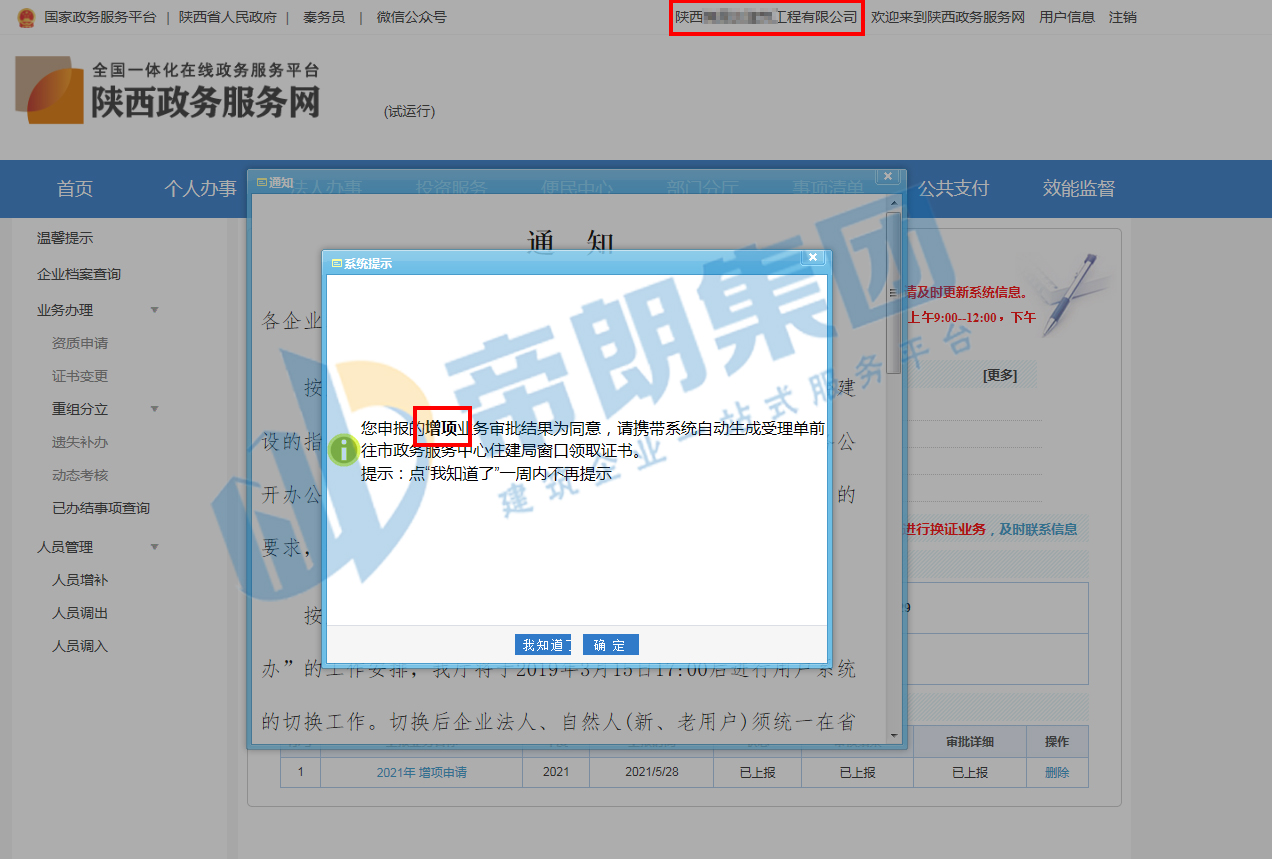Close the 系统提示 dialog with its X button

pos(813,258)
